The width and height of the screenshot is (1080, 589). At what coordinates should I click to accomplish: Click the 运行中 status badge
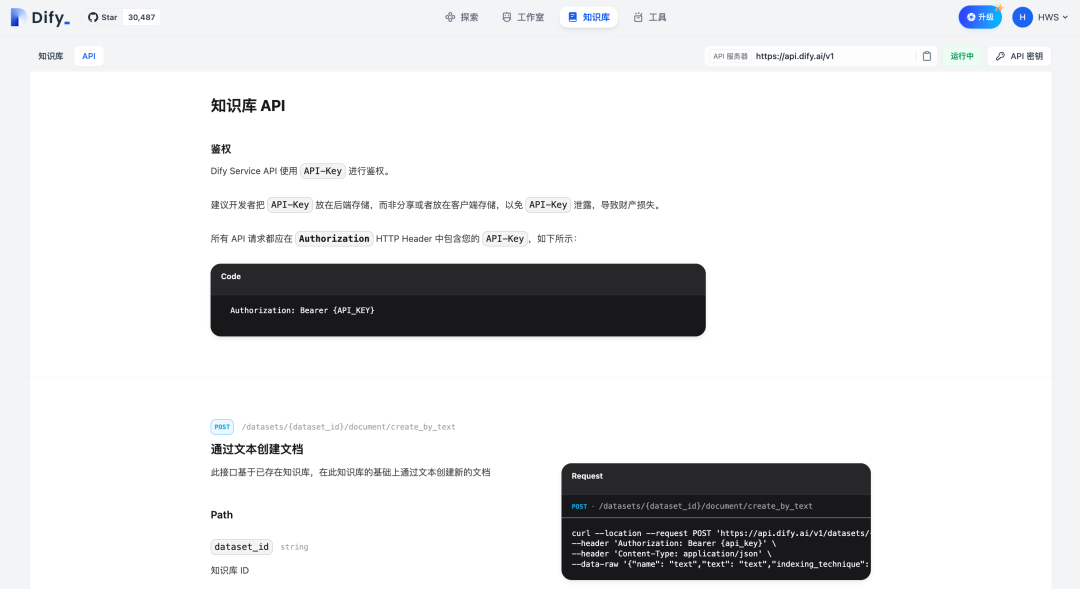(x=962, y=56)
